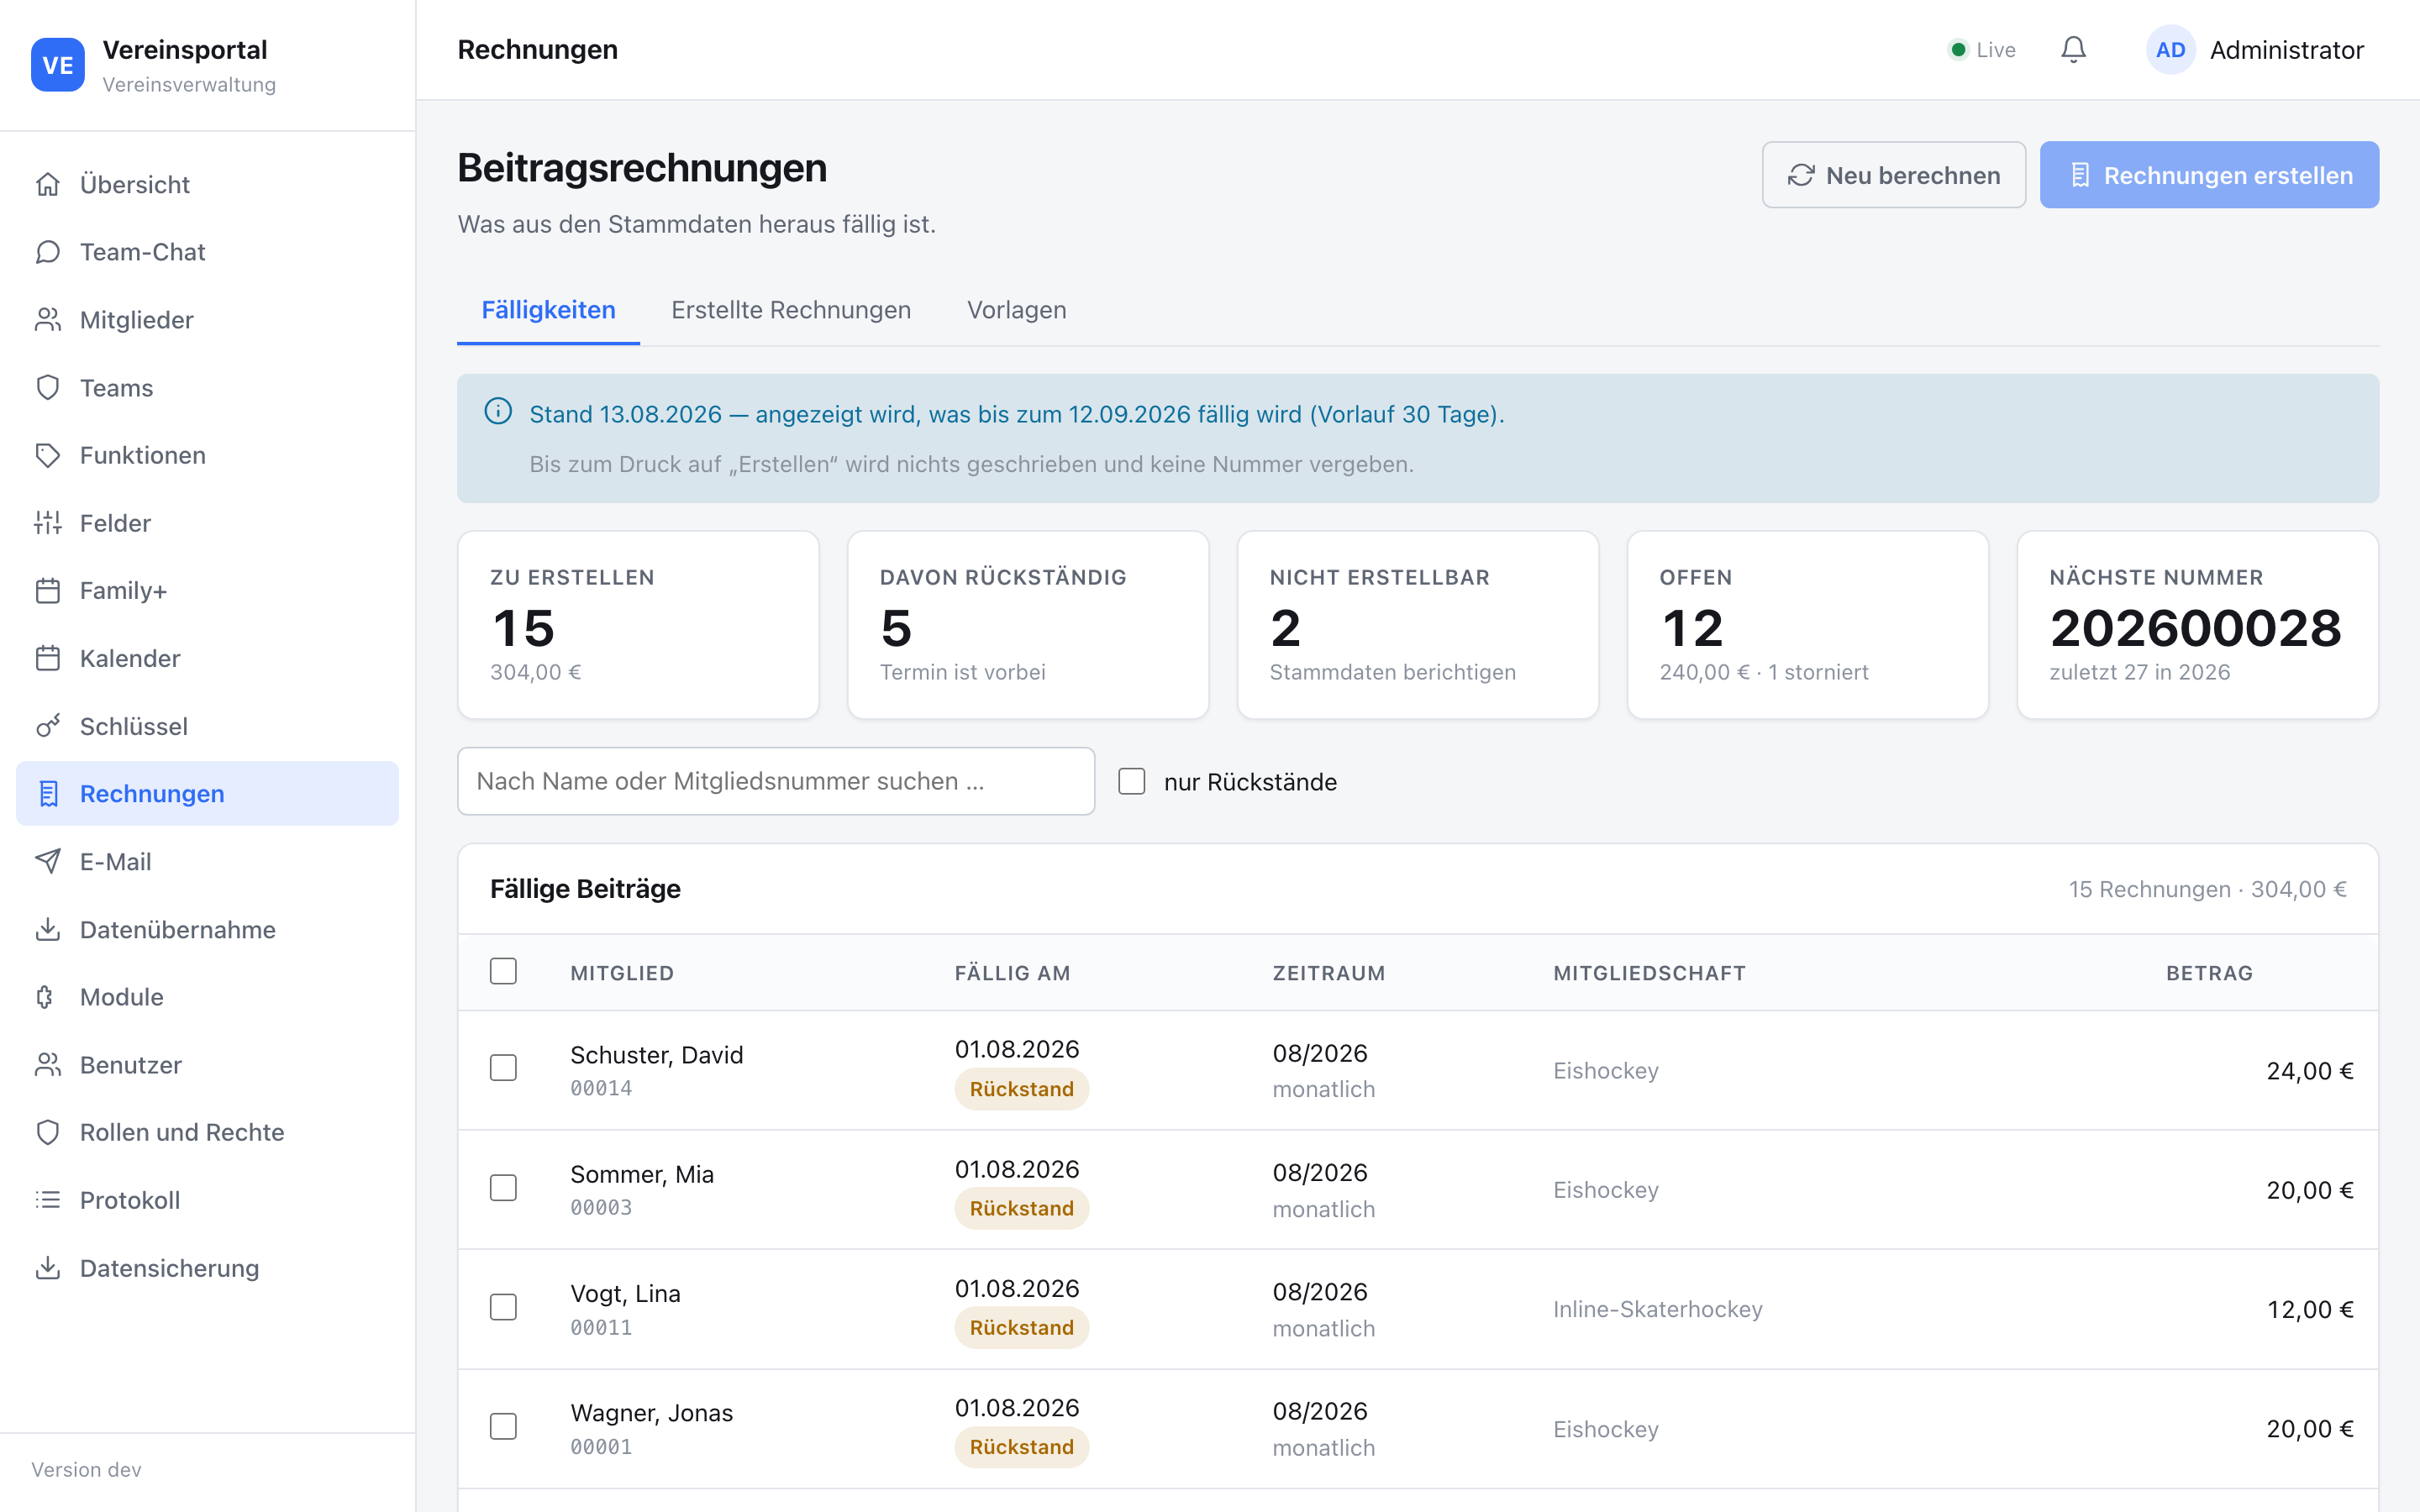
Task: Click the Protokoll list icon
Action: [x=48, y=1200]
